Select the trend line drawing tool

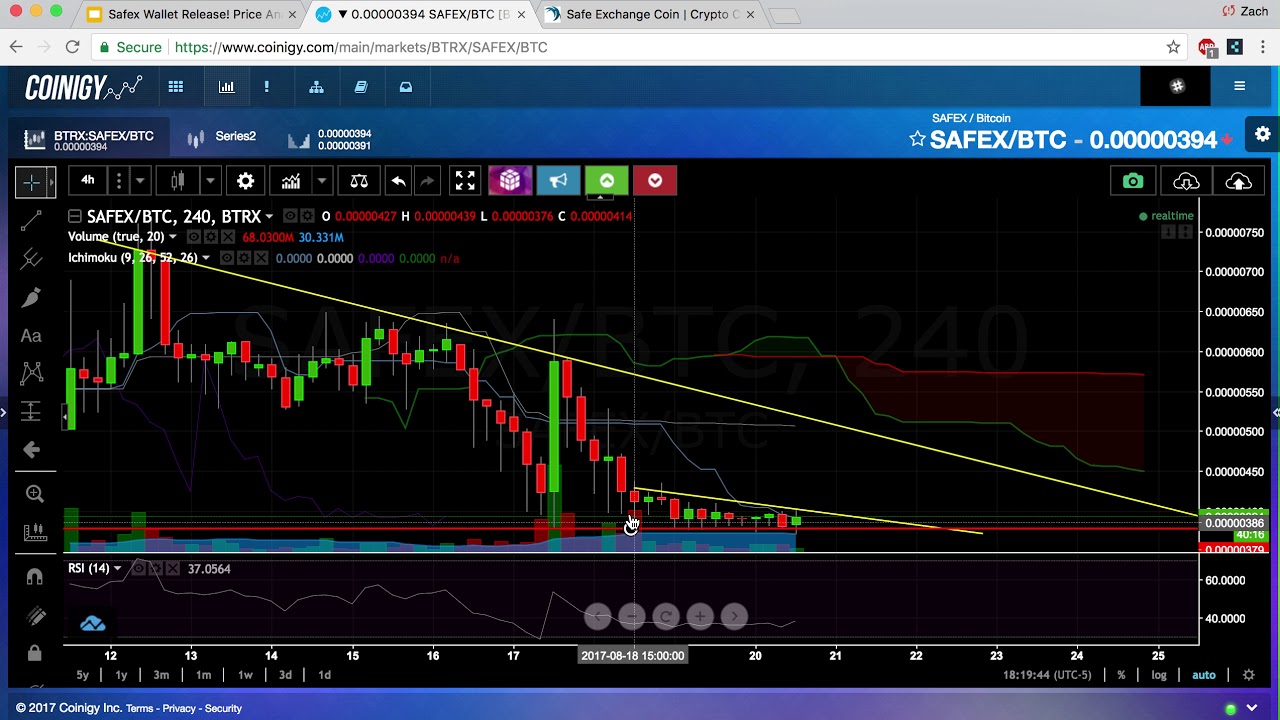tap(31, 220)
